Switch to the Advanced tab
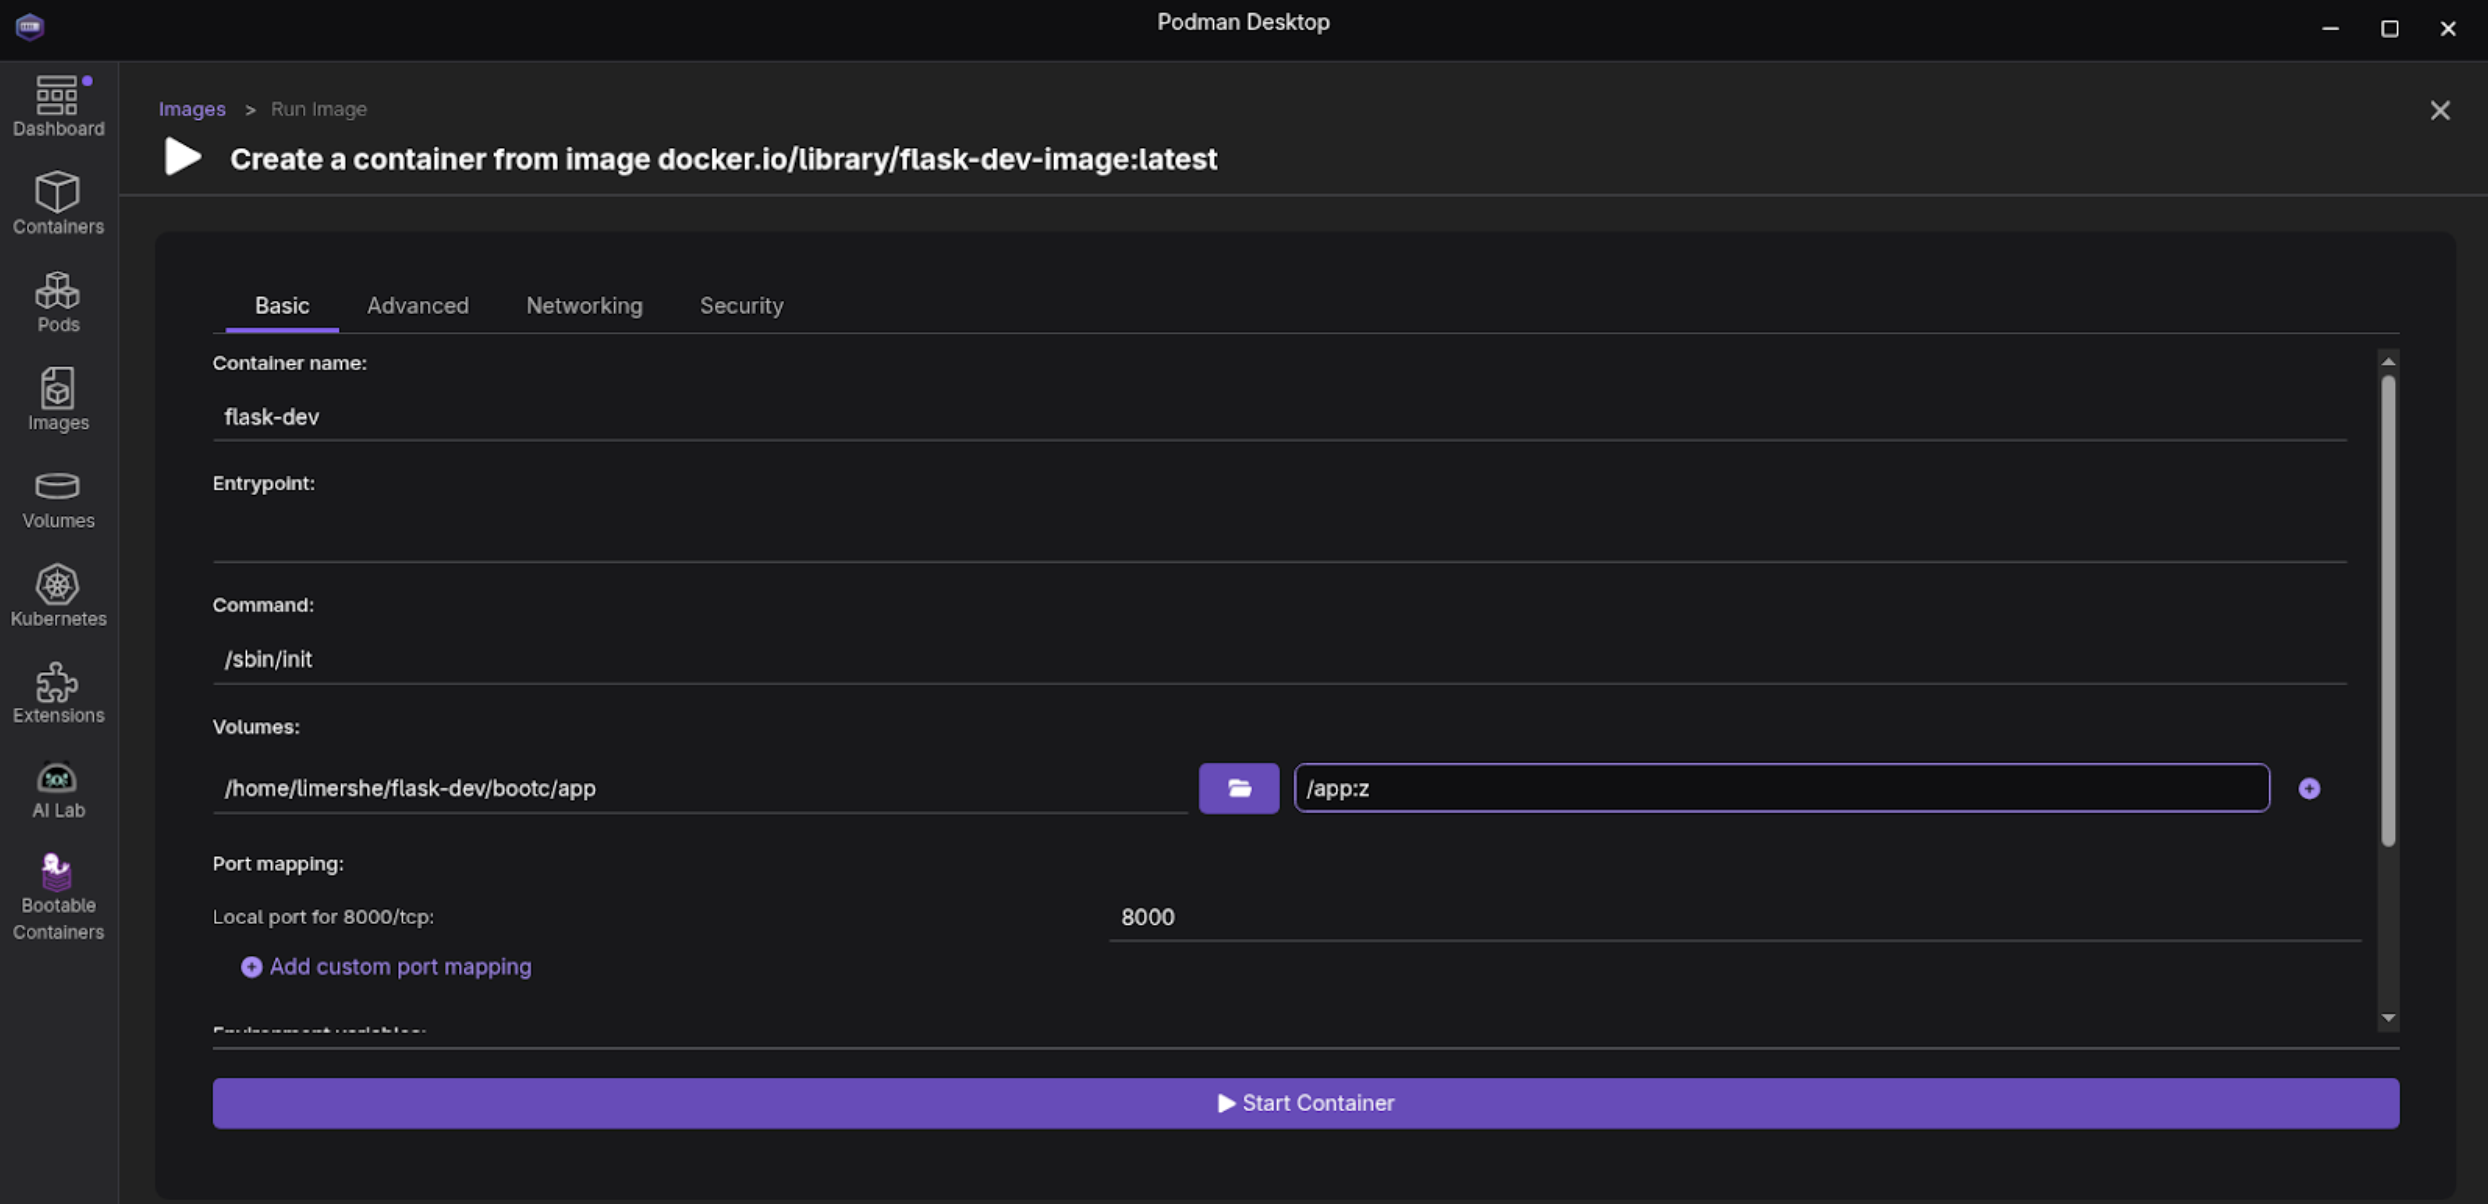2488x1204 pixels. tap(417, 306)
